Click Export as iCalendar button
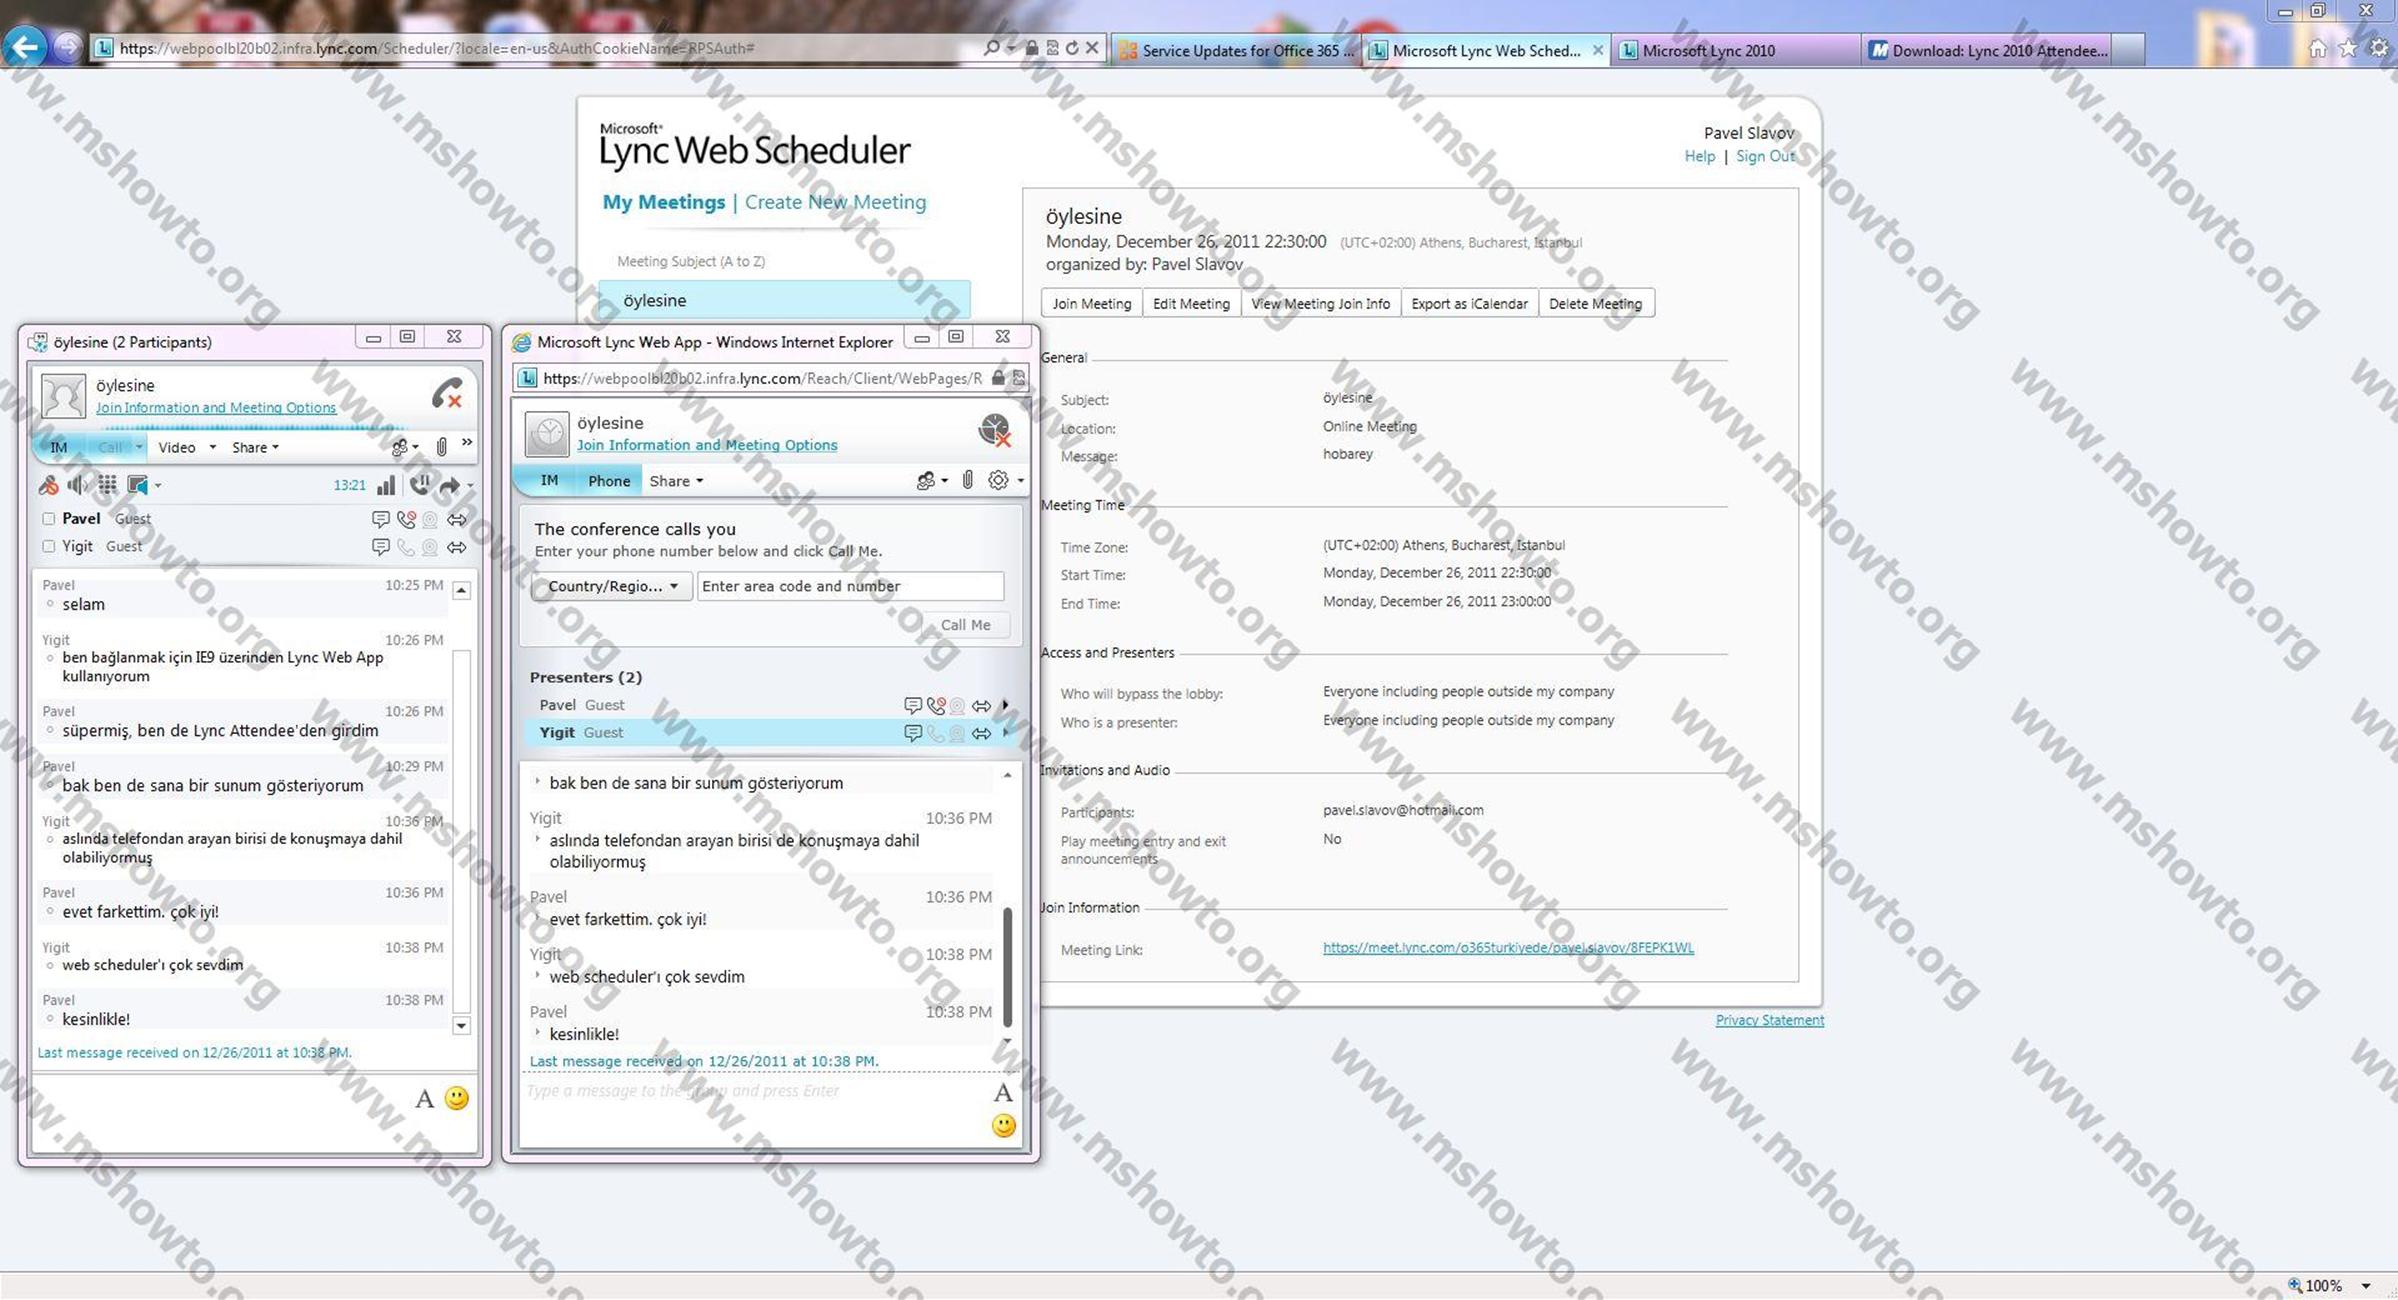The height and width of the screenshot is (1300, 2398). tap(1469, 304)
